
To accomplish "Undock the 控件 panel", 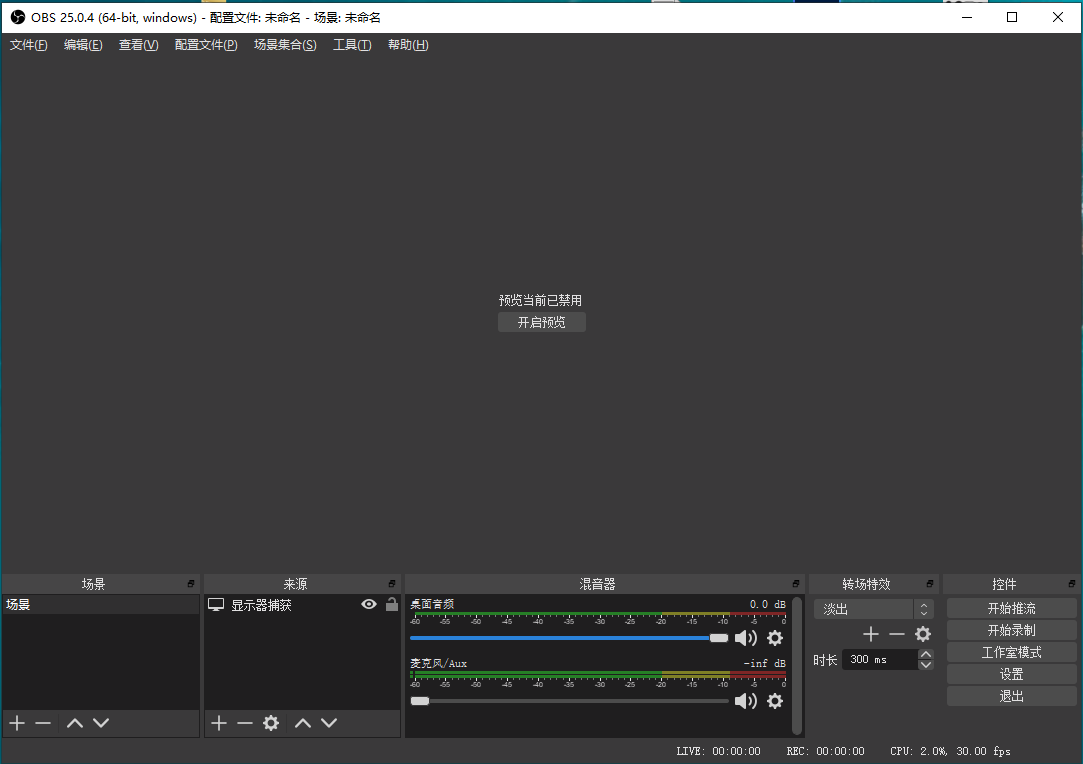I will tap(1071, 584).
